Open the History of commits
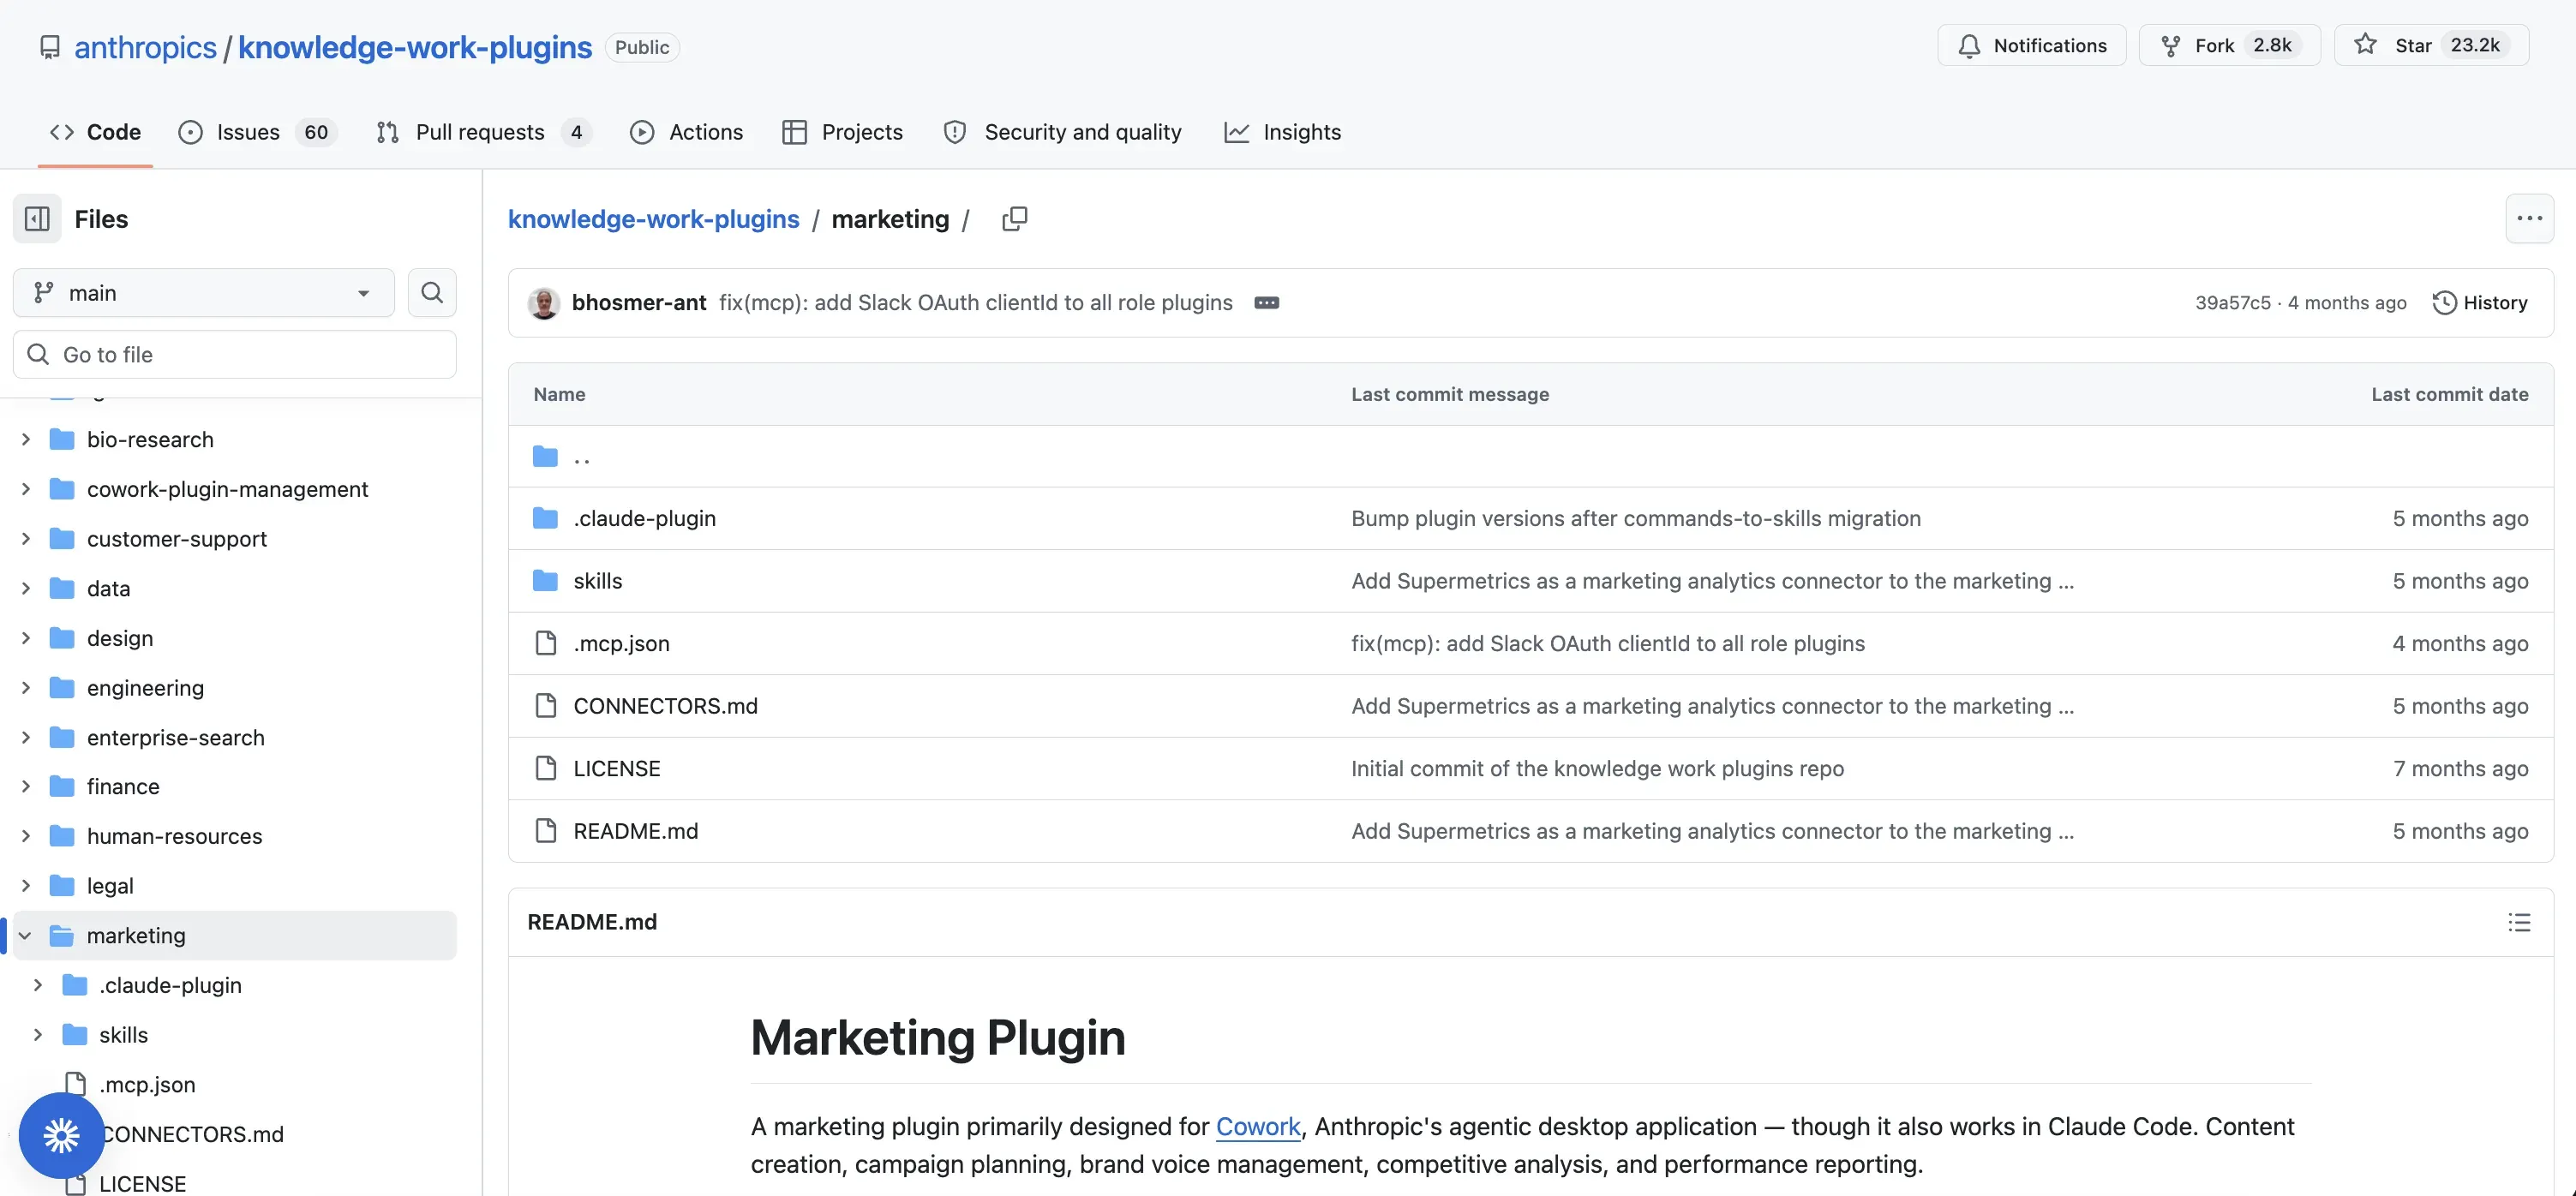Image resolution: width=2576 pixels, height=1196 pixels. click(2479, 302)
